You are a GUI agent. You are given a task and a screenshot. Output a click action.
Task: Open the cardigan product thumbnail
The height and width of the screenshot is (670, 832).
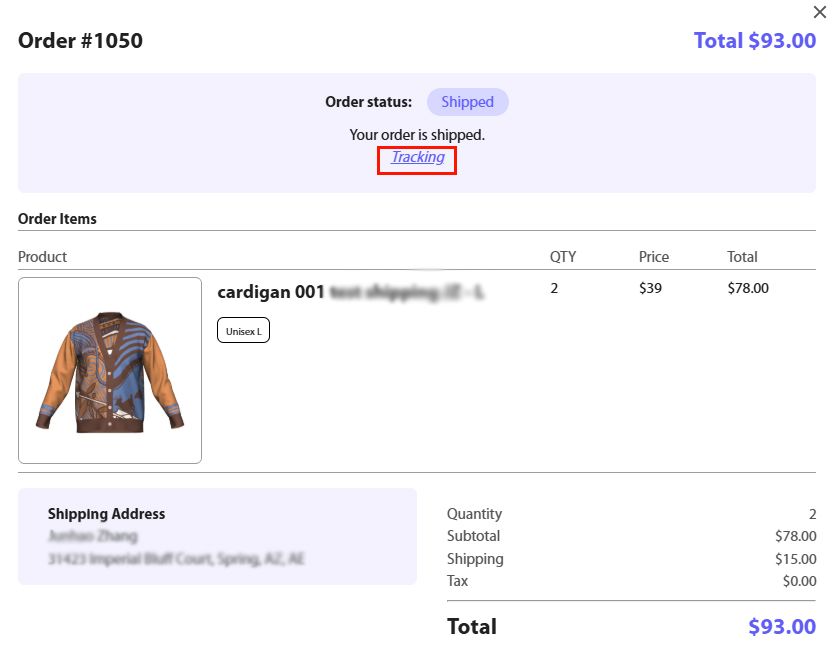click(110, 370)
